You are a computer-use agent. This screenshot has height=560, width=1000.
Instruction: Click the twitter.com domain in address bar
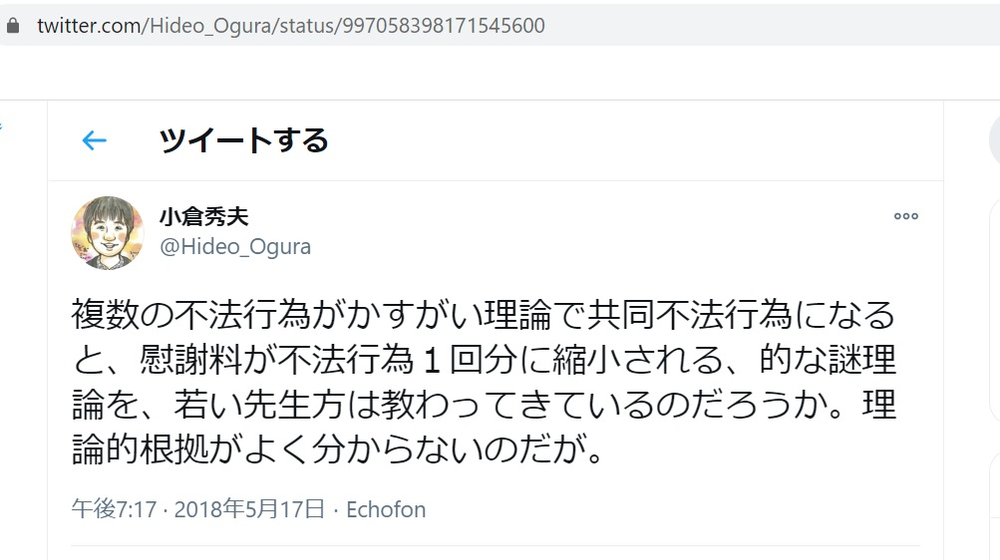pyautogui.click(x=90, y=26)
